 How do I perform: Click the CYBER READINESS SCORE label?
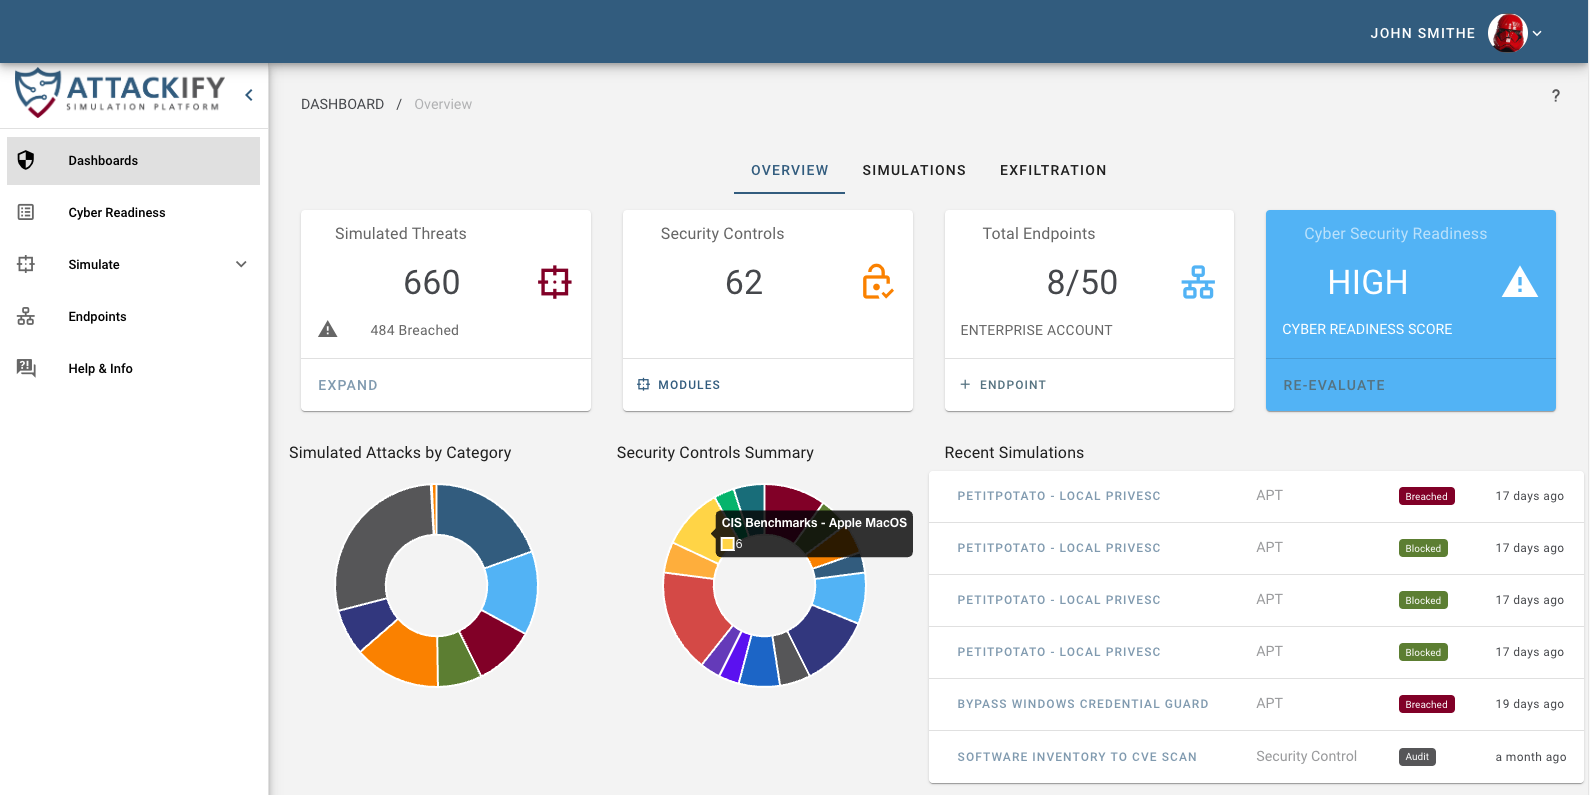coord(1367,329)
